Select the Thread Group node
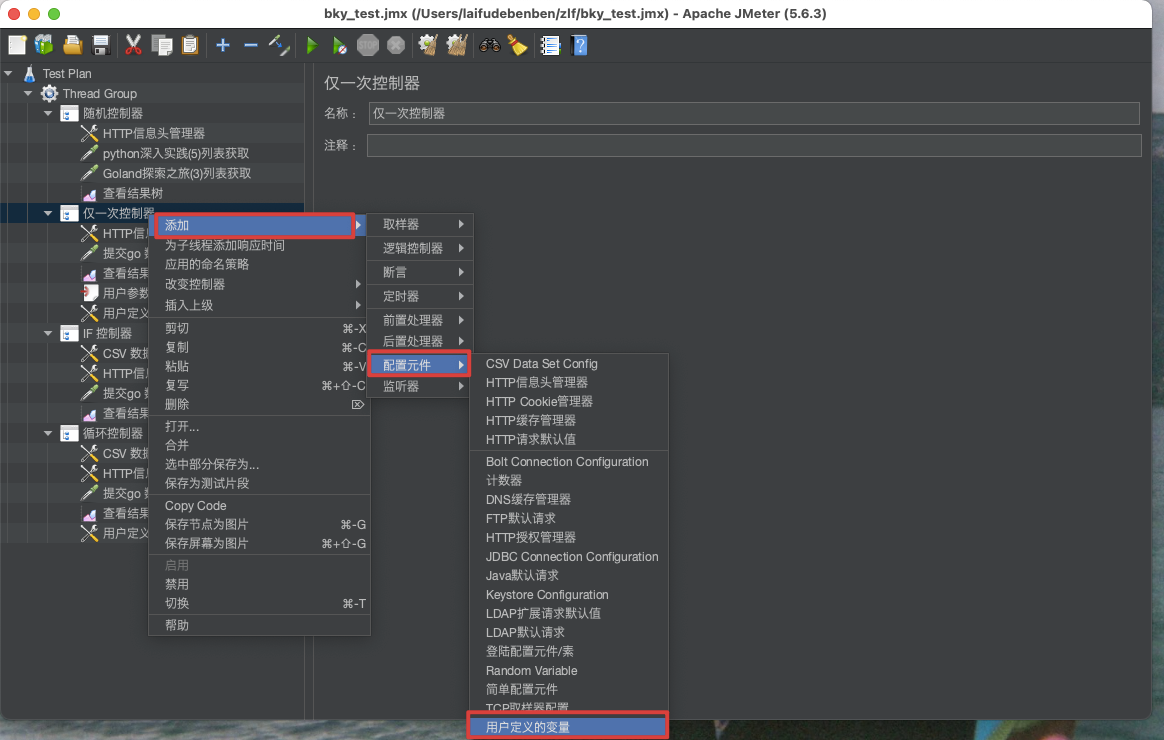This screenshot has height=740, width=1164. click(99, 94)
